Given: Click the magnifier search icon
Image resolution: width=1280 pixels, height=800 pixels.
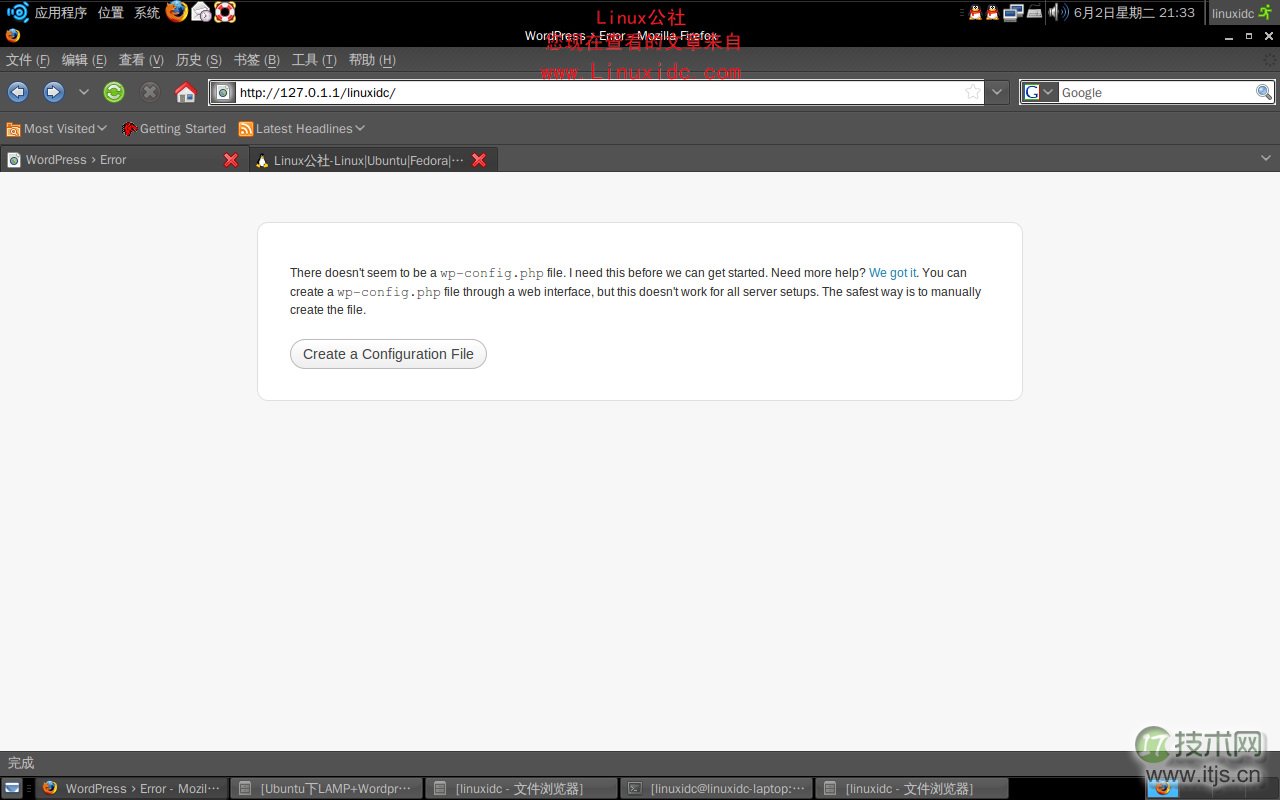Looking at the screenshot, I should pyautogui.click(x=1264, y=92).
